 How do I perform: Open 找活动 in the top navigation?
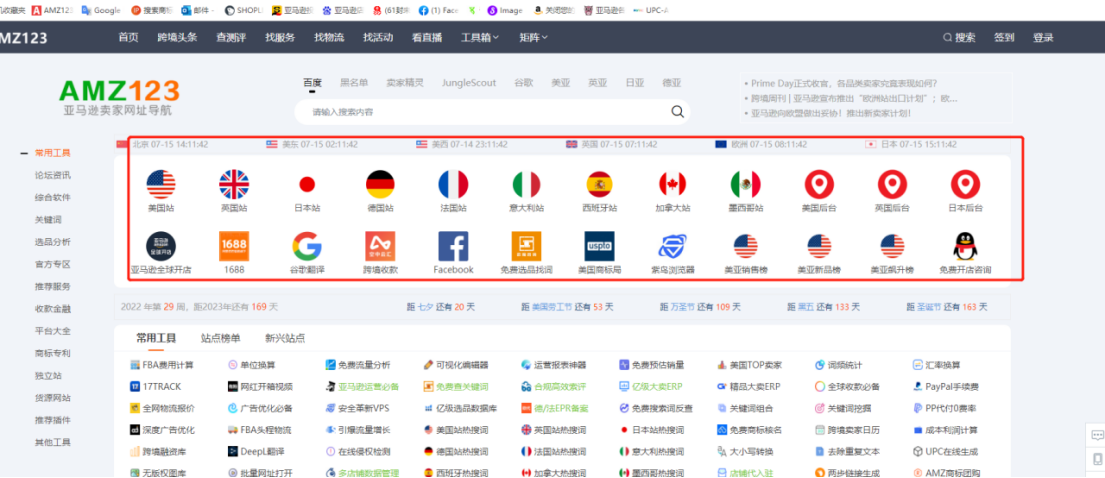coord(378,37)
